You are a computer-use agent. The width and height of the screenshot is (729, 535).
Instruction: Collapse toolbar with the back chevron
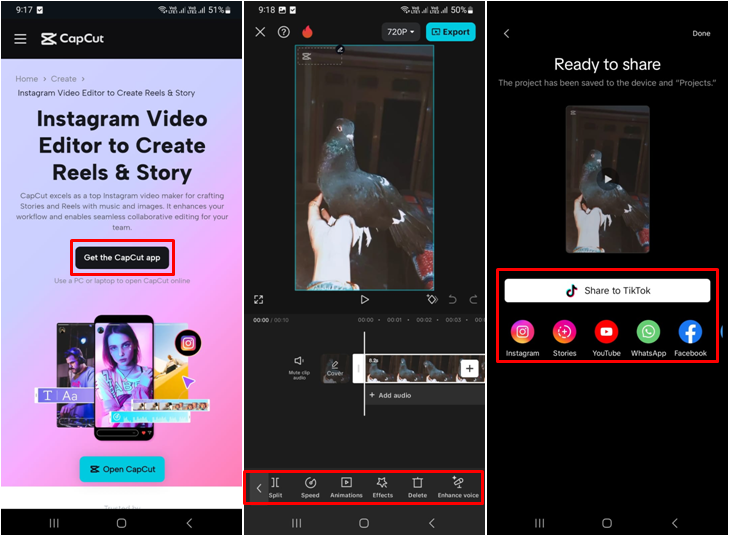[x=259, y=488]
